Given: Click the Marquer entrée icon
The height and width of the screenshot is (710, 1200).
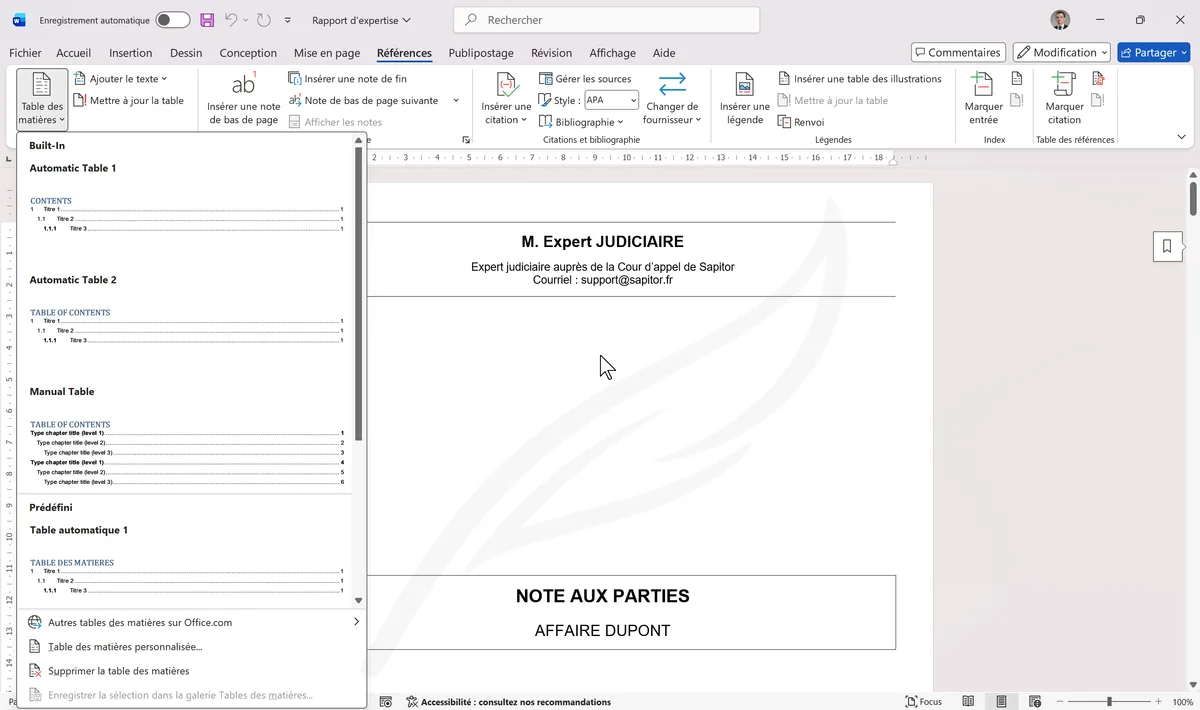Looking at the screenshot, I should click(x=983, y=84).
